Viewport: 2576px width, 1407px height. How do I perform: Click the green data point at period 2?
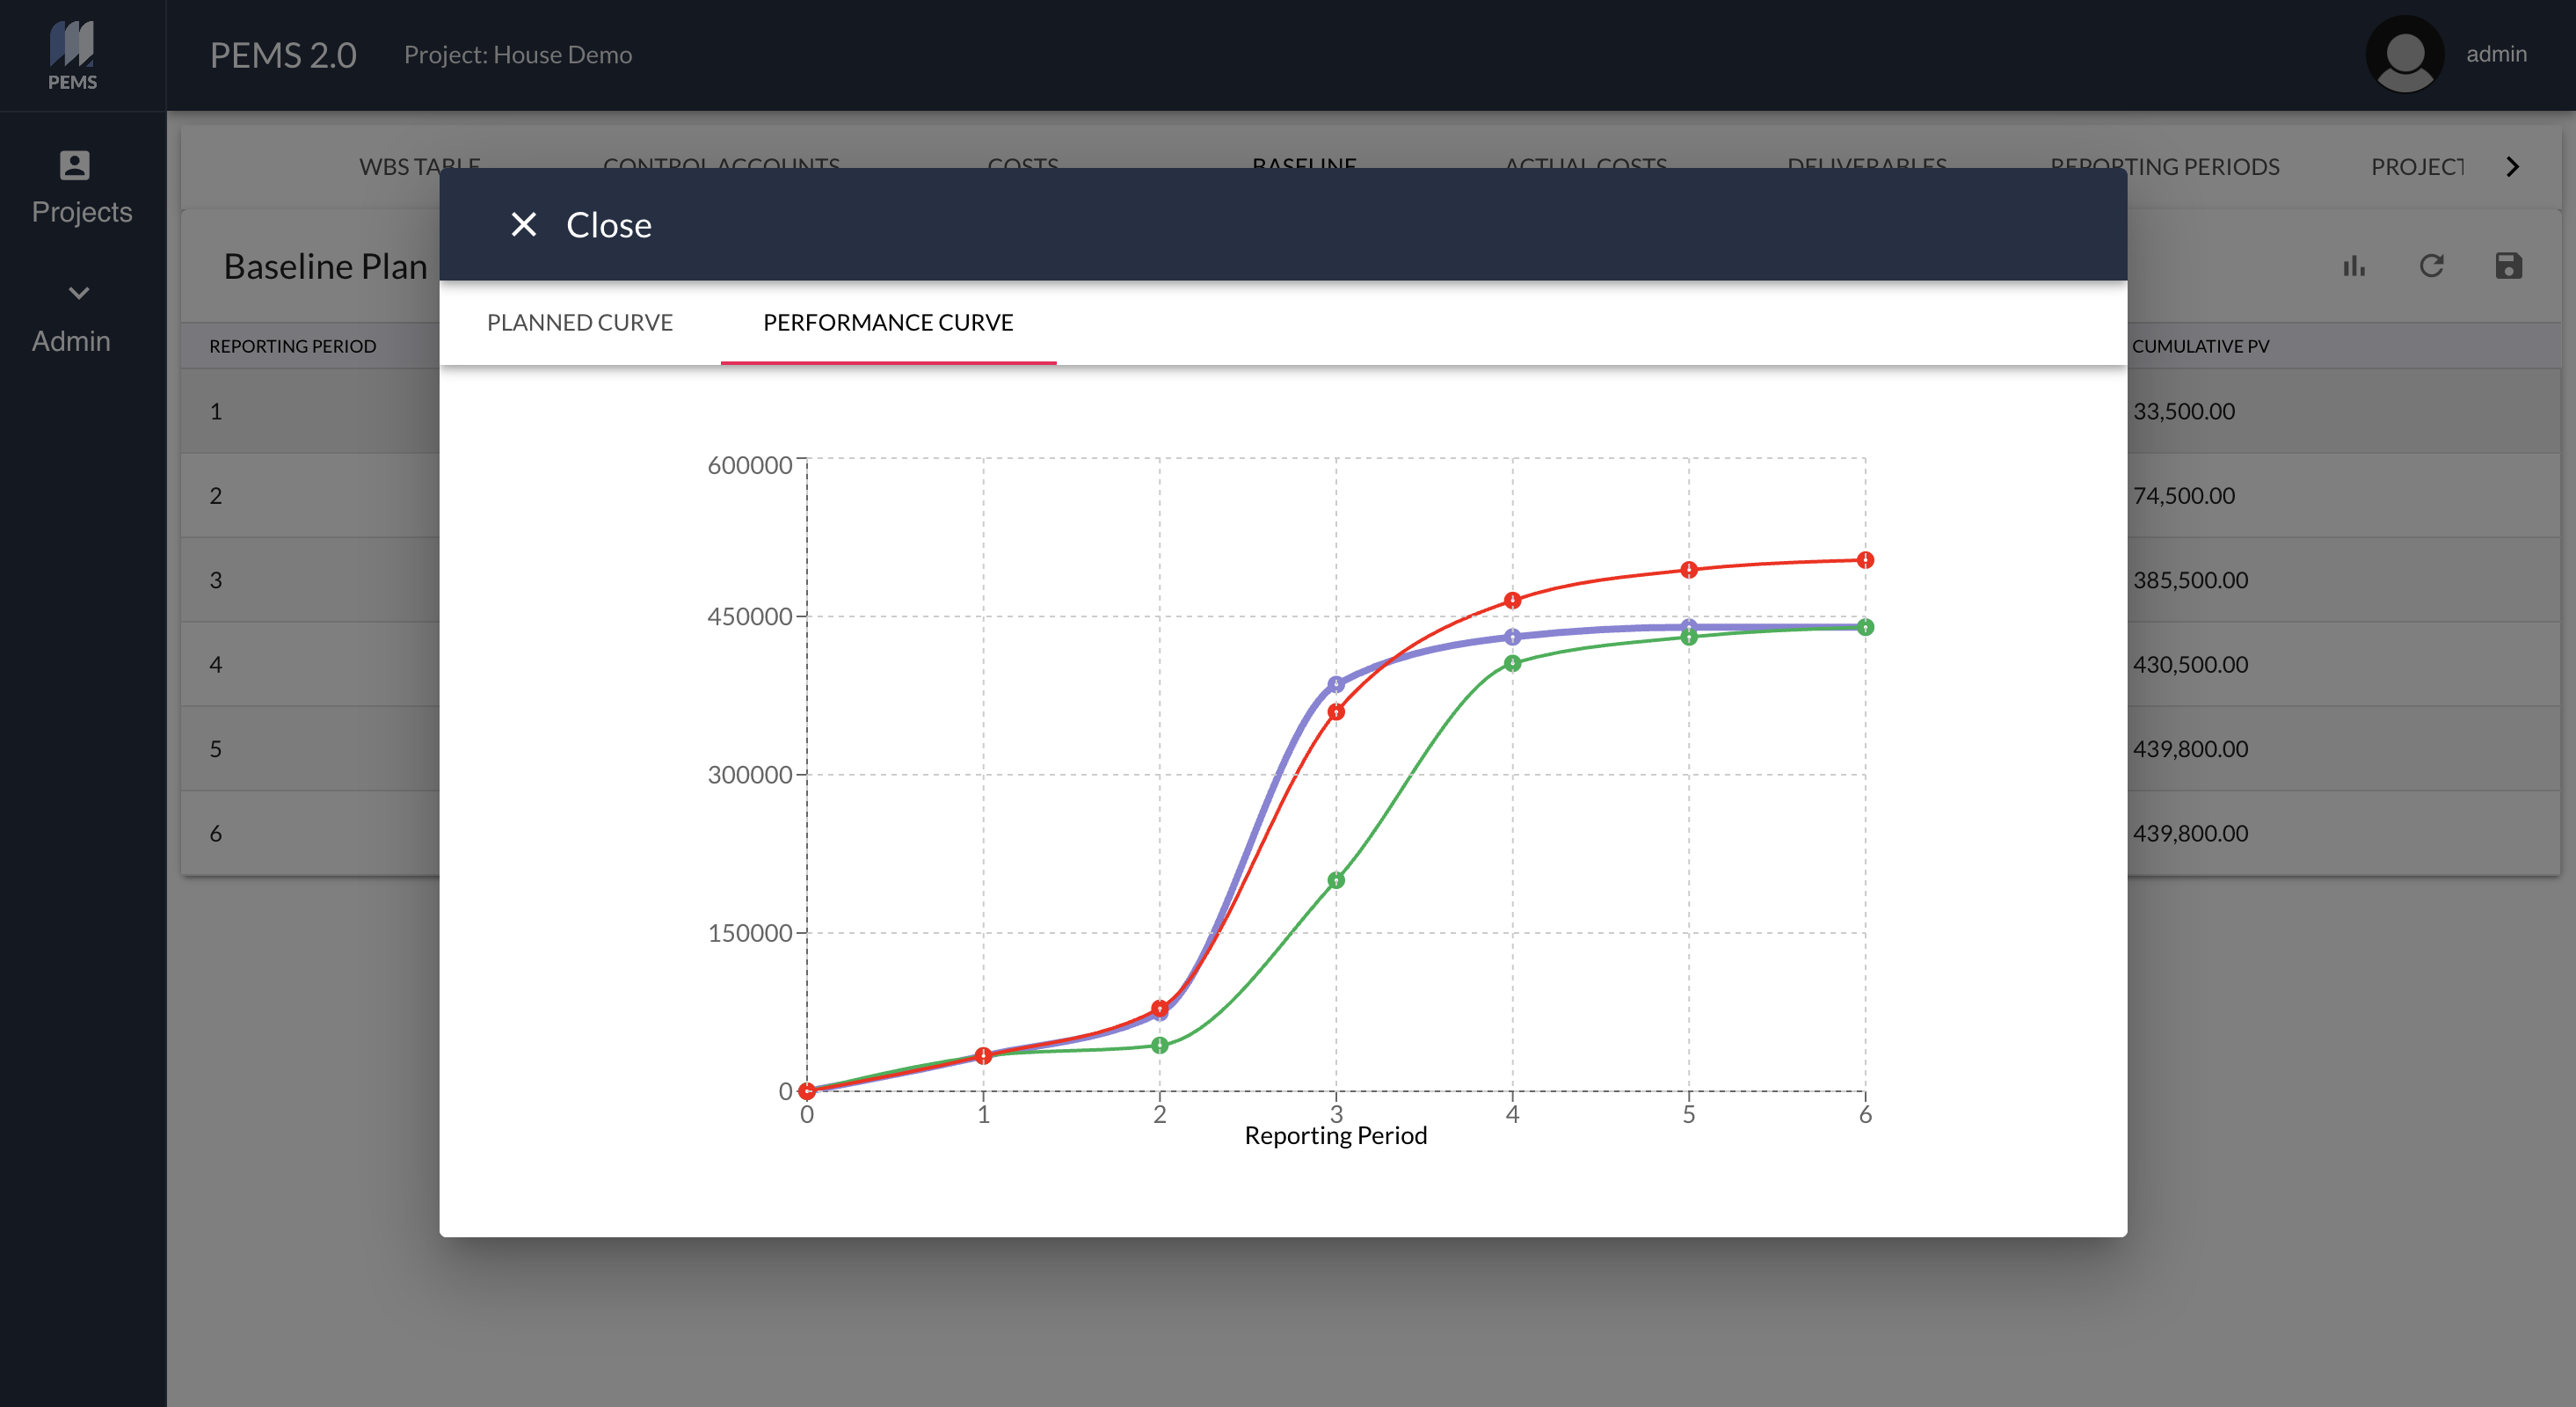(1160, 1045)
